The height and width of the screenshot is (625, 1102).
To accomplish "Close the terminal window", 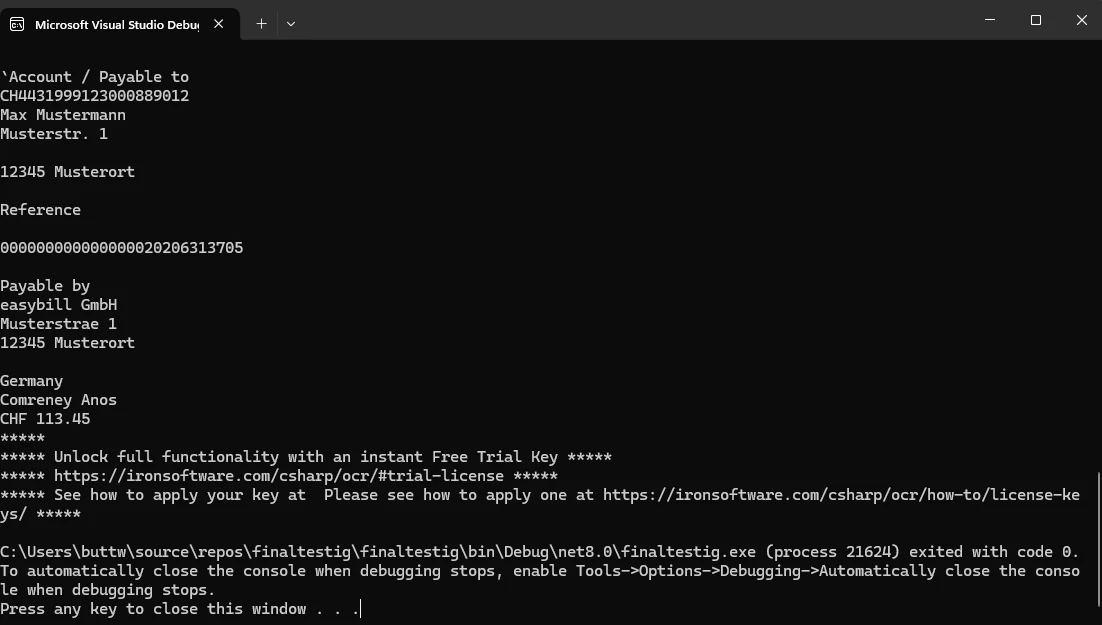I will [x=1082, y=20].
